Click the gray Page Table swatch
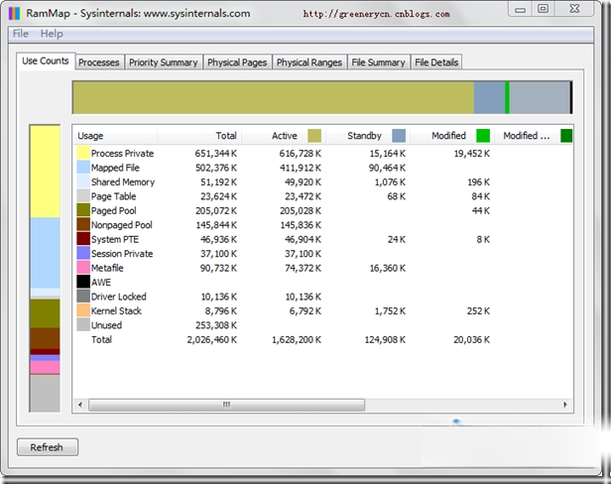 83,196
